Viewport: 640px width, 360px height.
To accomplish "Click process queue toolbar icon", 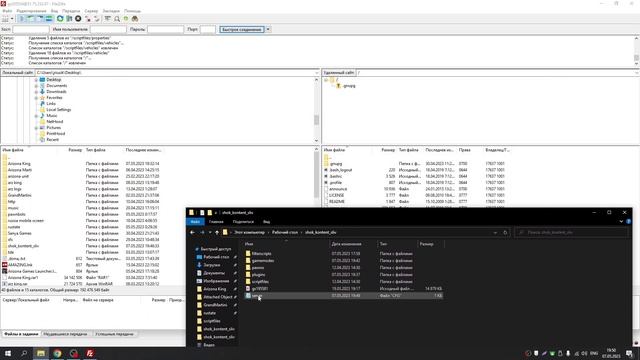I will pyautogui.click(x=69, y=19).
